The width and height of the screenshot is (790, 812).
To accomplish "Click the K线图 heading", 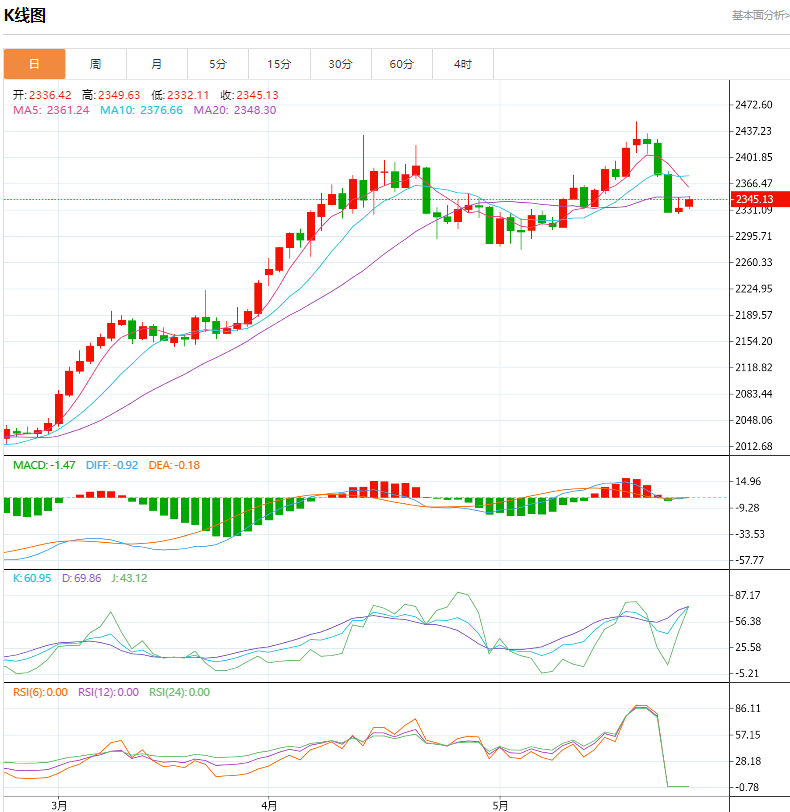I will [x=25, y=16].
